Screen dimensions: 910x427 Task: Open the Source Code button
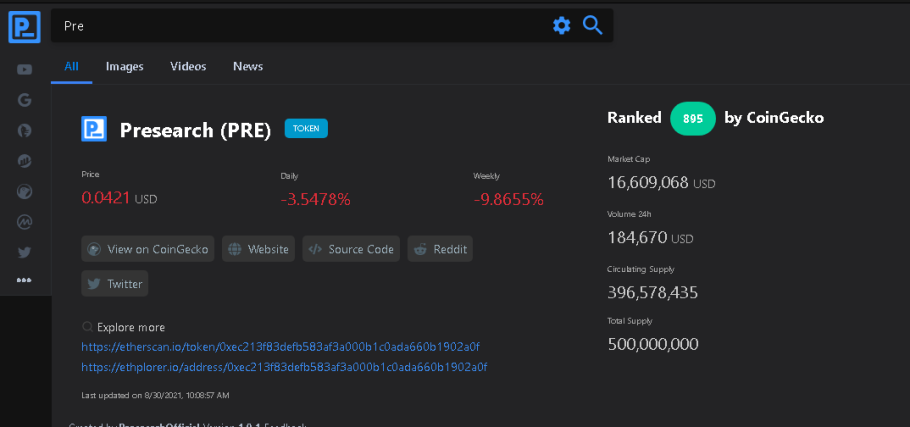pyautogui.click(x=351, y=249)
